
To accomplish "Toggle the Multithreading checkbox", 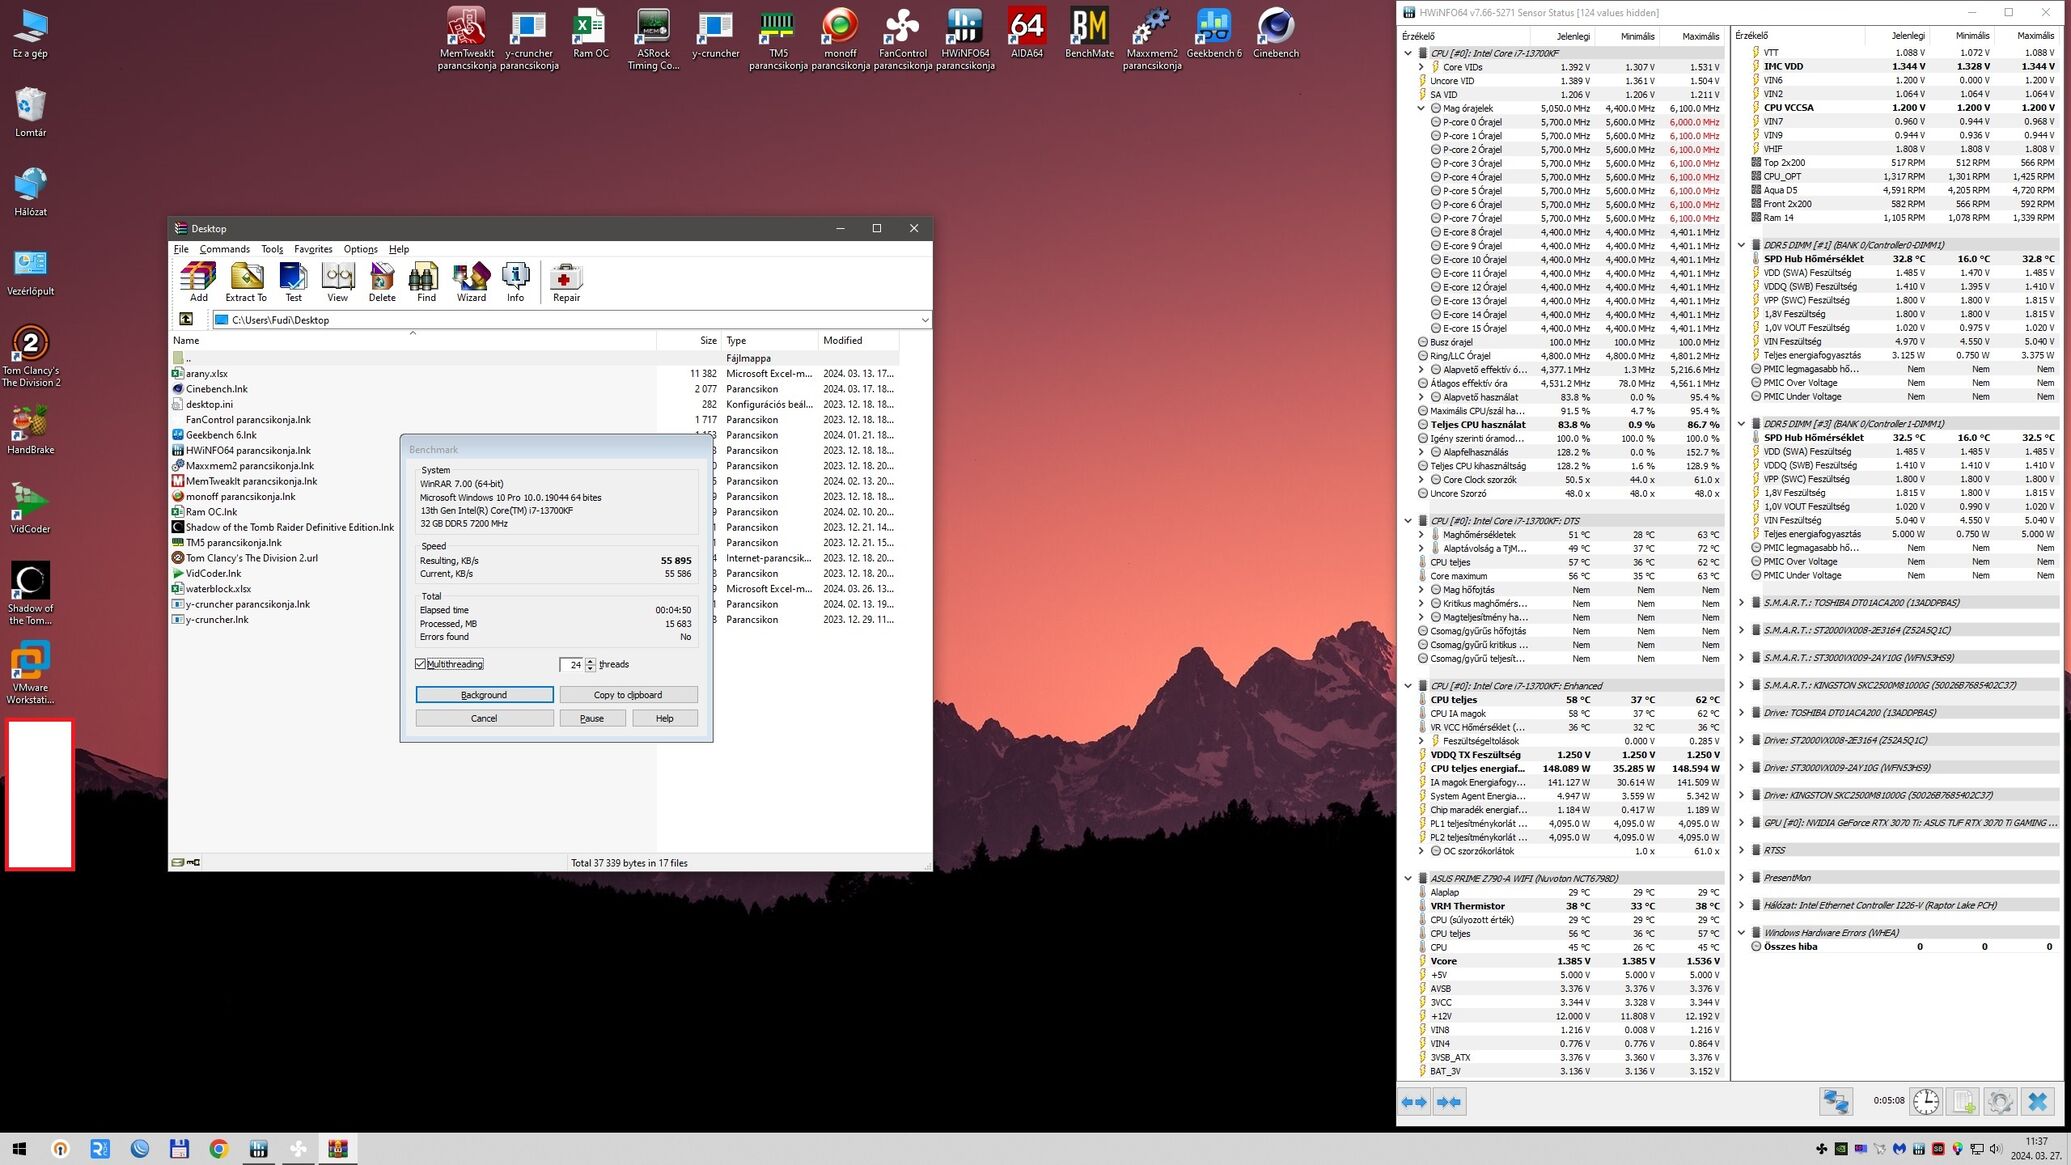I will click(420, 664).
